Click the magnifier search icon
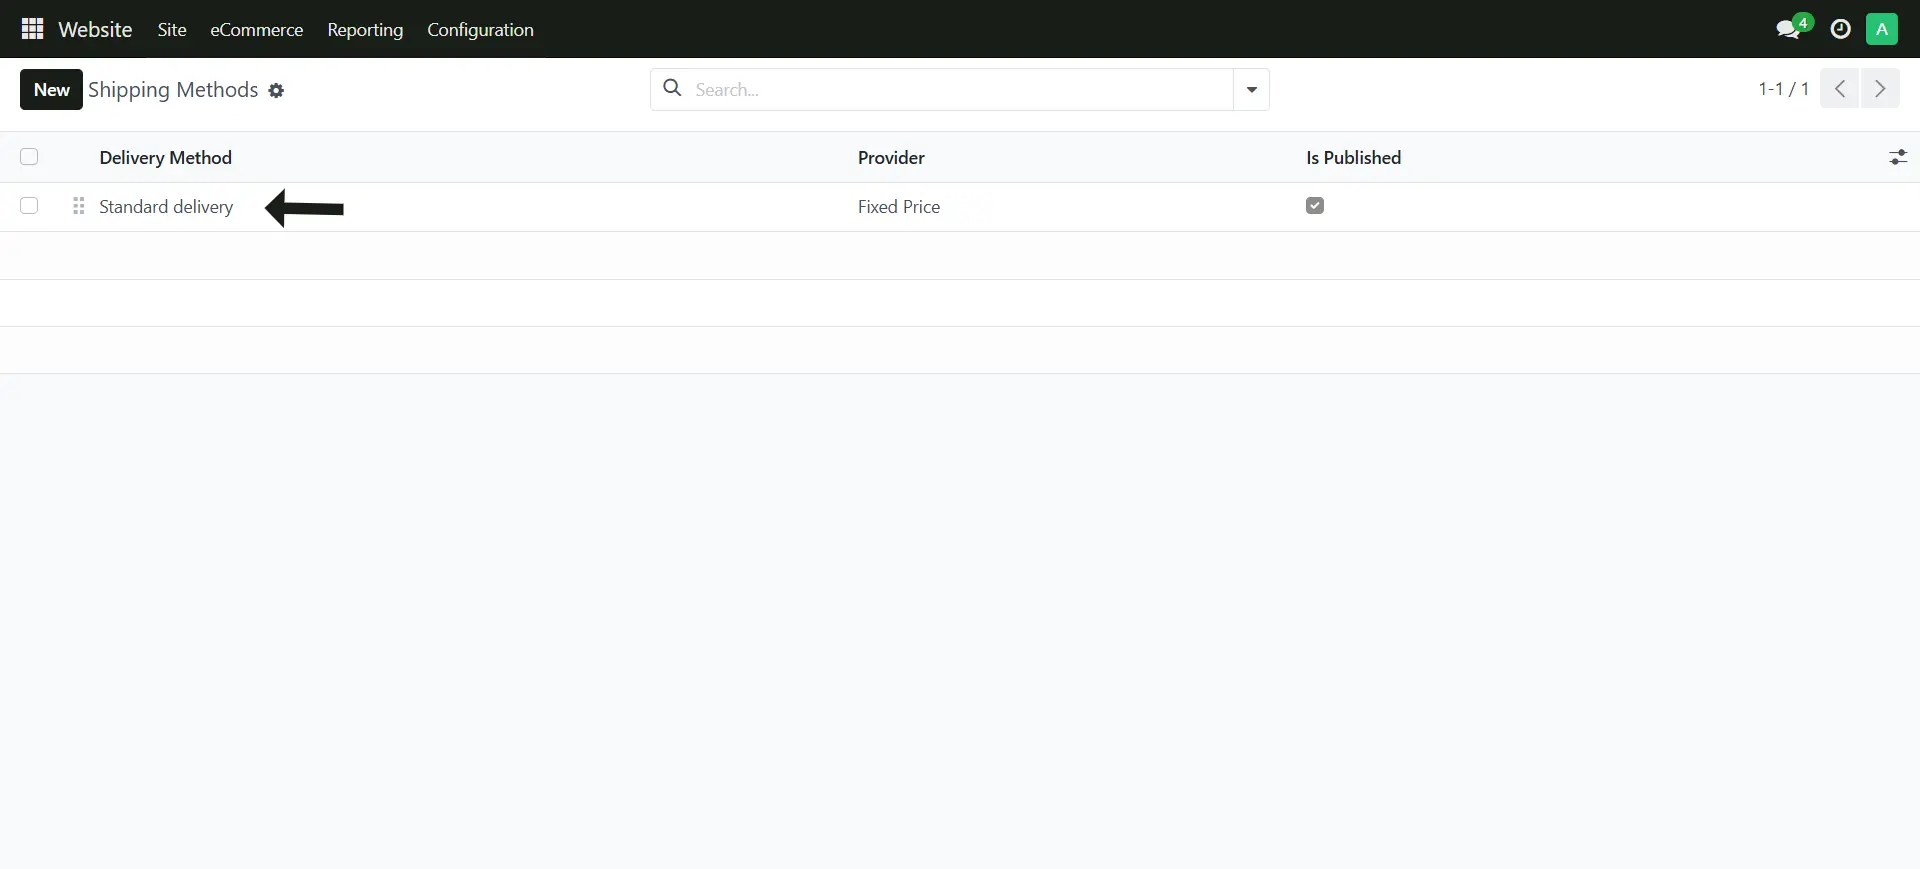 (x=673, y=89)
